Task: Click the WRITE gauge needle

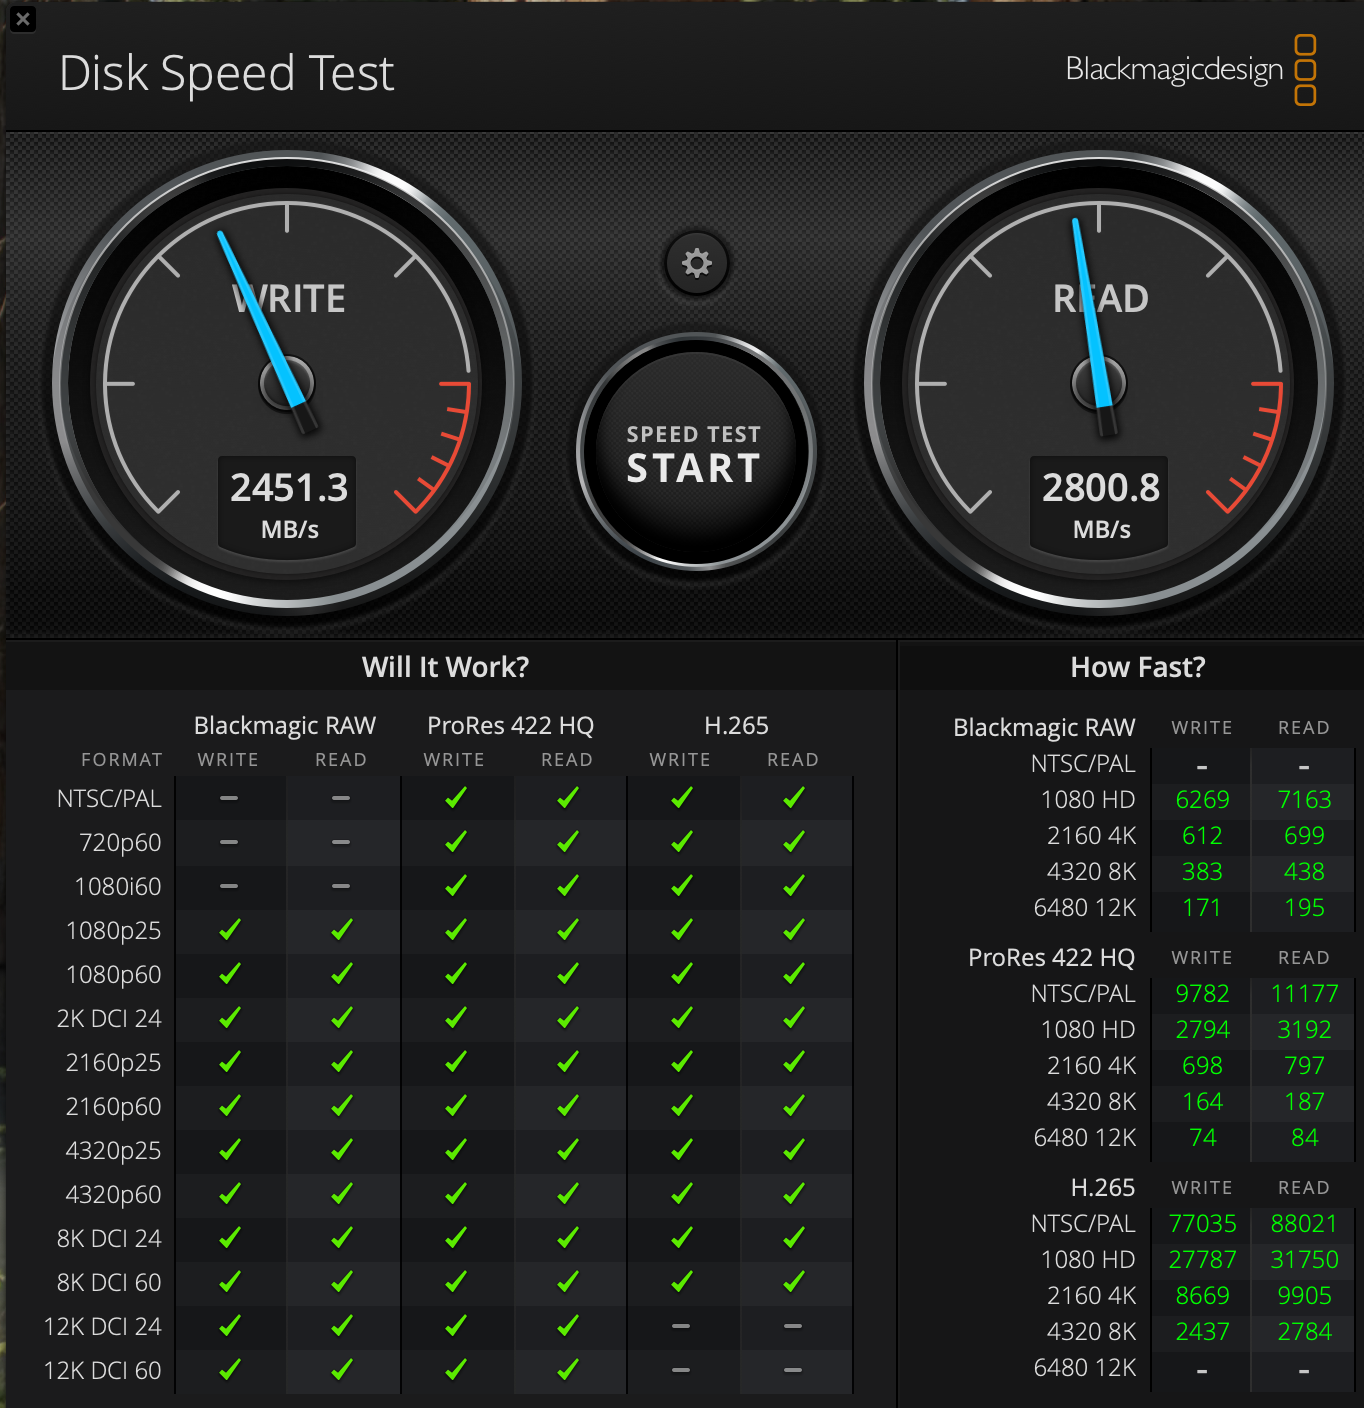Action: click(x=266, y=332)
